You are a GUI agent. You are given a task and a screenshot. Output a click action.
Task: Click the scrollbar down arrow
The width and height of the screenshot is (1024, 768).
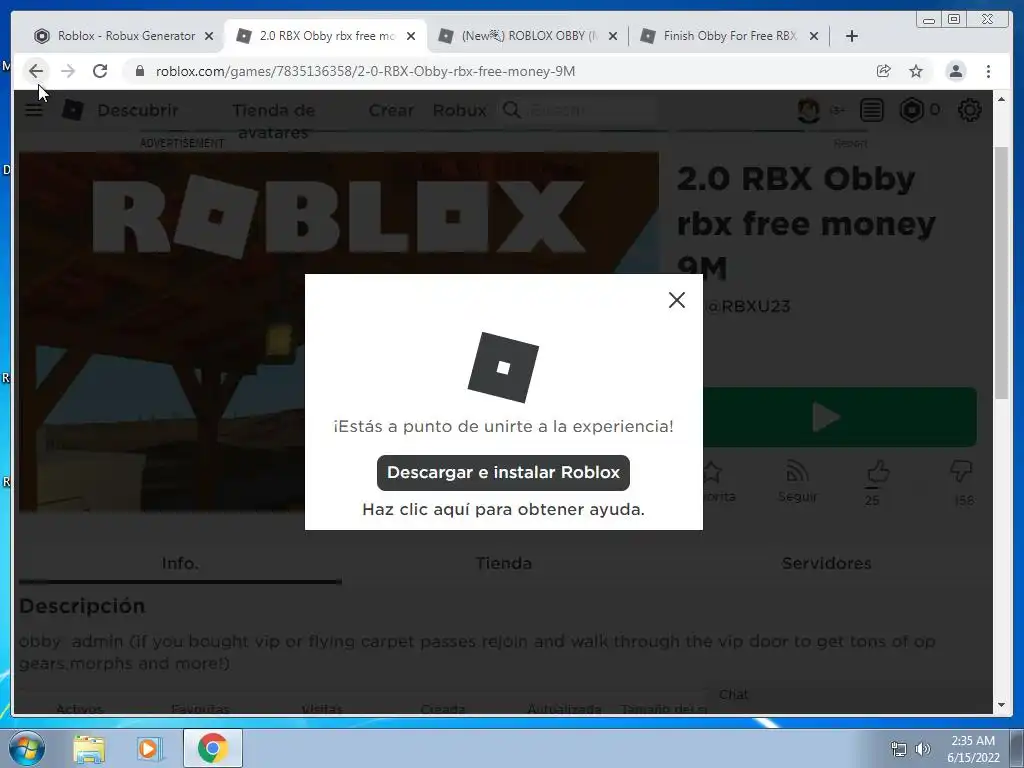point(1002,705)
